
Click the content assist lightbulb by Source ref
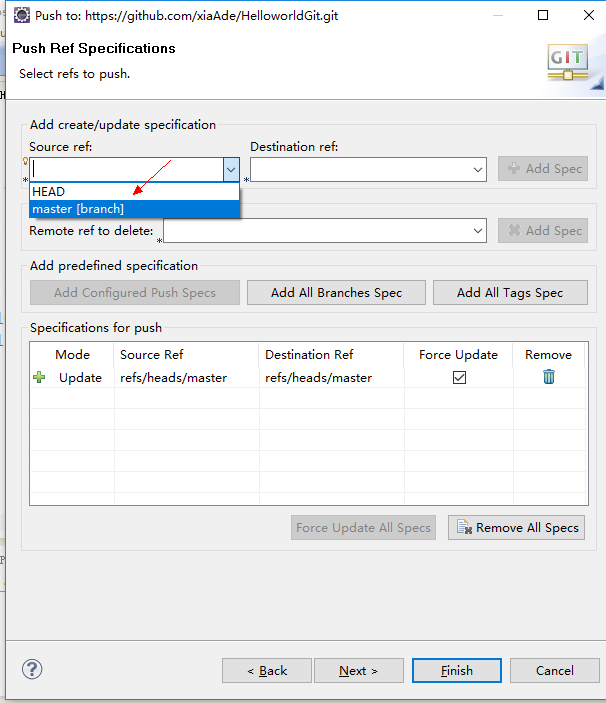[25, 161]
